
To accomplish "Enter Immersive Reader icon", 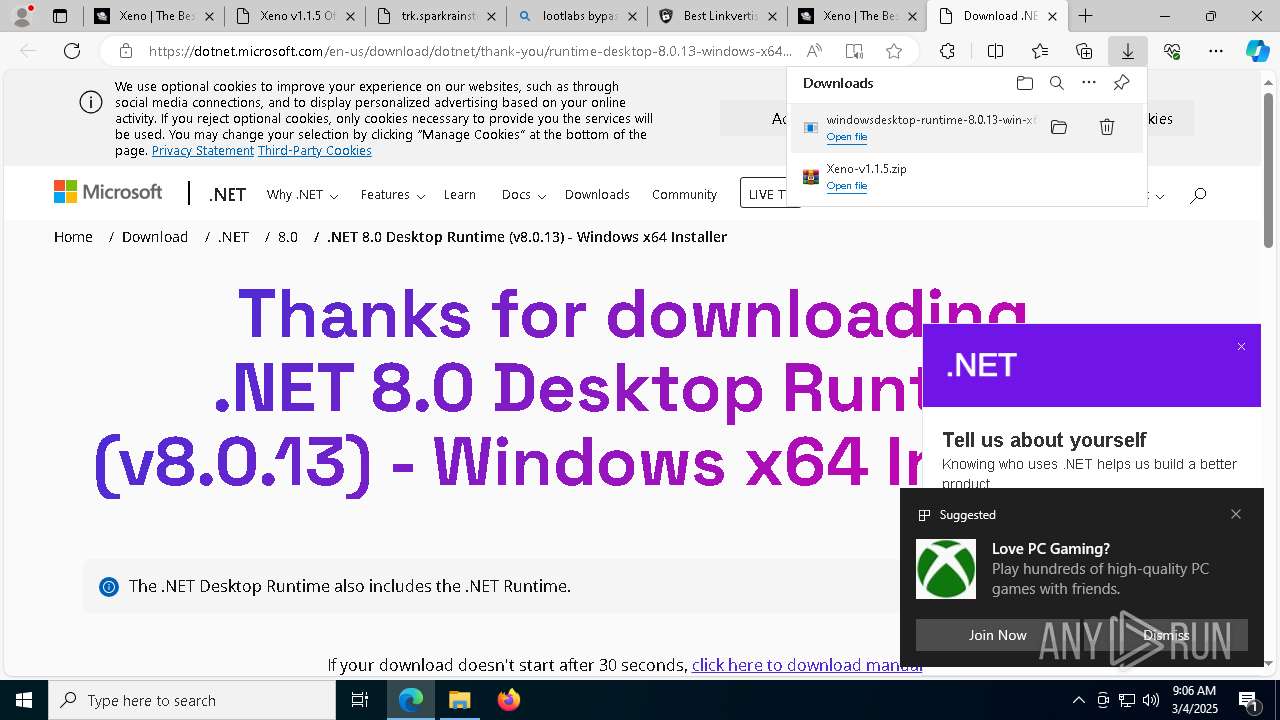I will pyautogui.click(x=853, y=51).
